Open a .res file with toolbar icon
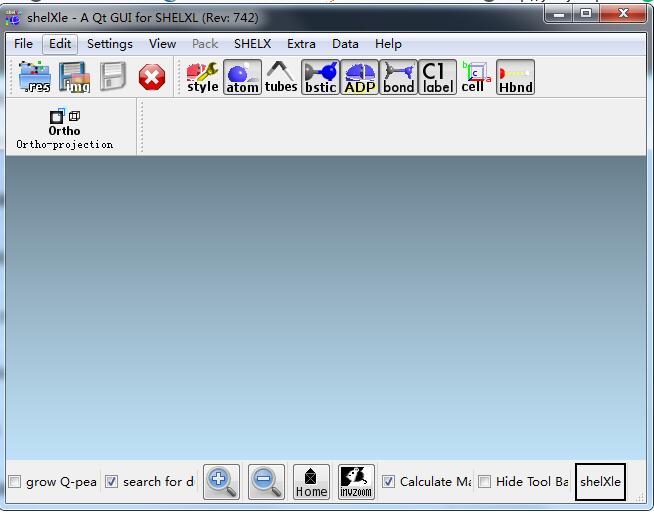 pos(35,77)
